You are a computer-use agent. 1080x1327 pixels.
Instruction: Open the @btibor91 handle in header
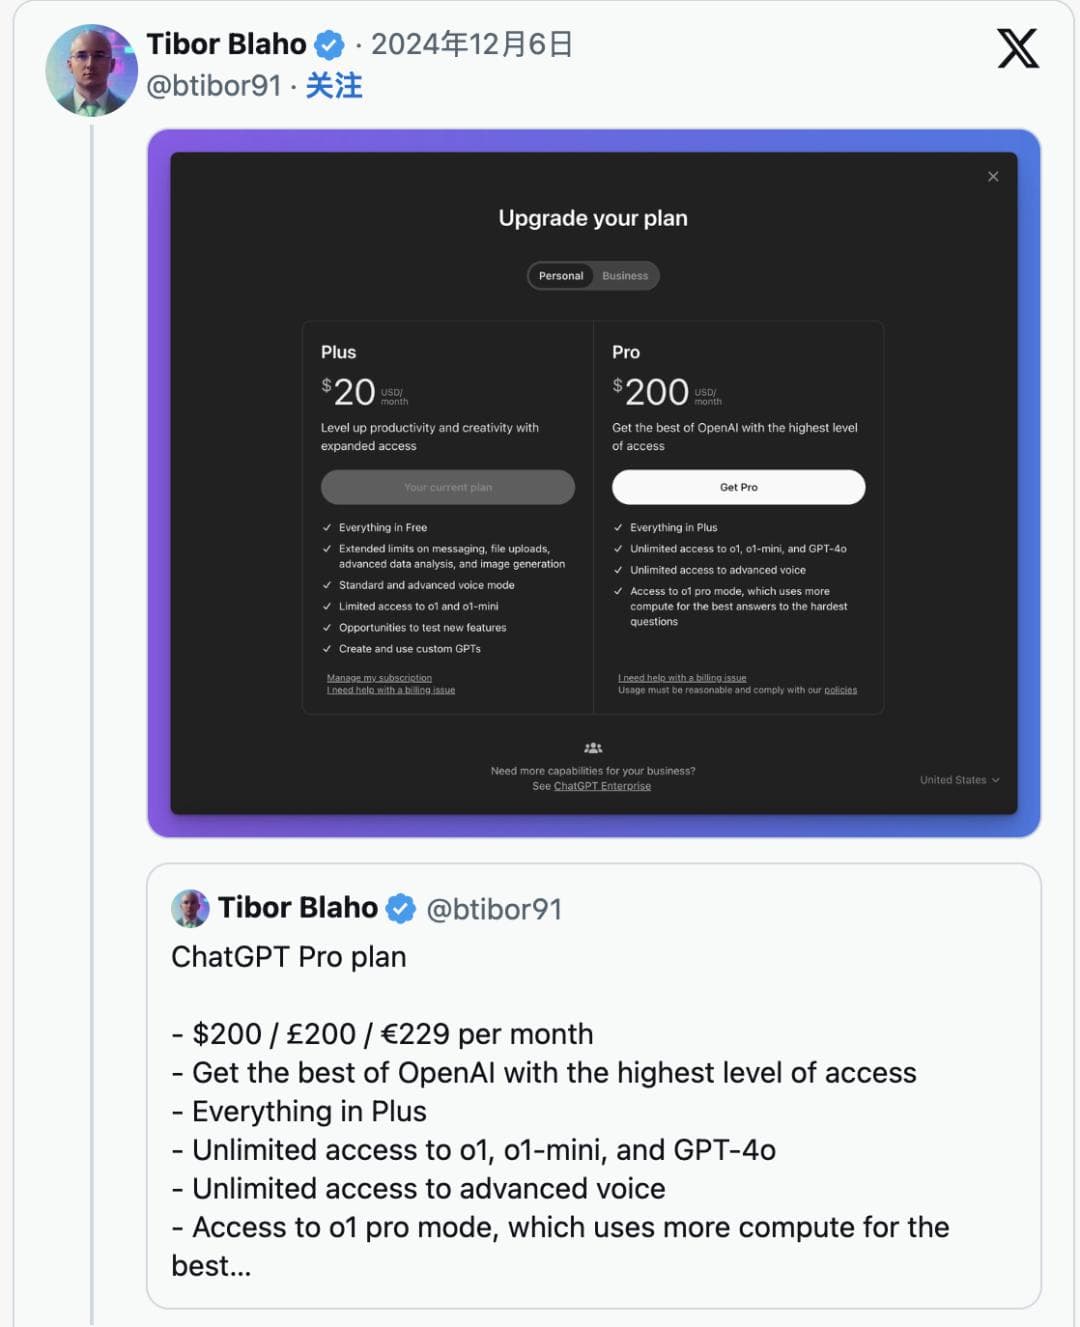pyautogui.click(x=214, y=86)
